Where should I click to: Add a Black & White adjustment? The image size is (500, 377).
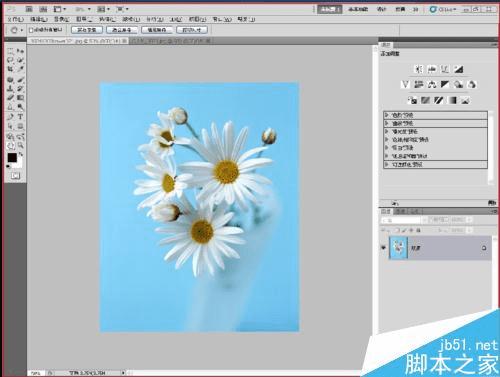pos(445,84)
